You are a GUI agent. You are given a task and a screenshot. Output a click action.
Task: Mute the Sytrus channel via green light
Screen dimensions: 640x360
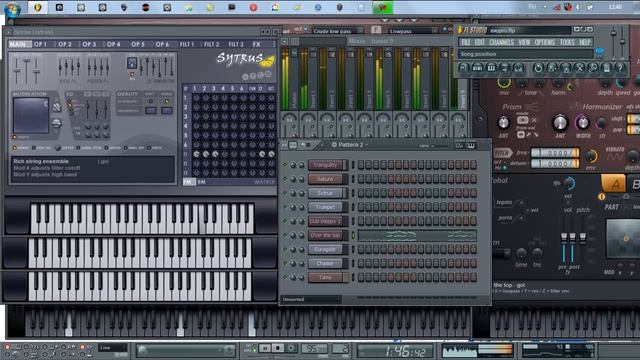click(x=285, y=193)
